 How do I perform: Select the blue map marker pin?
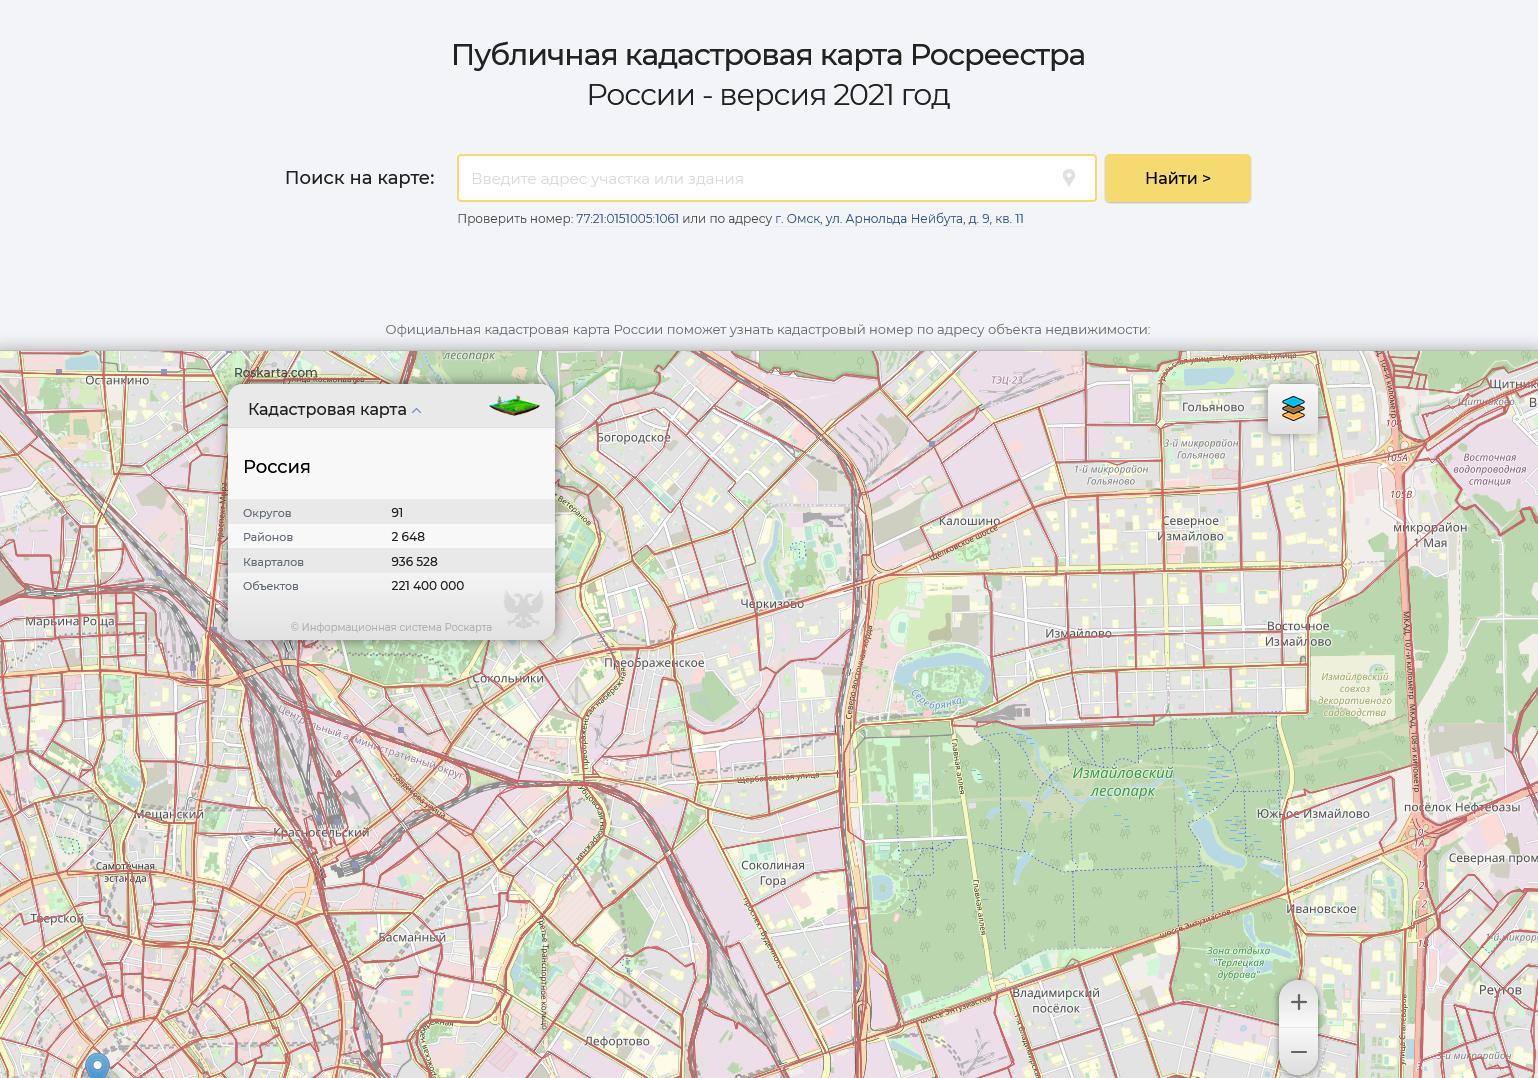tap(97, 1065)
